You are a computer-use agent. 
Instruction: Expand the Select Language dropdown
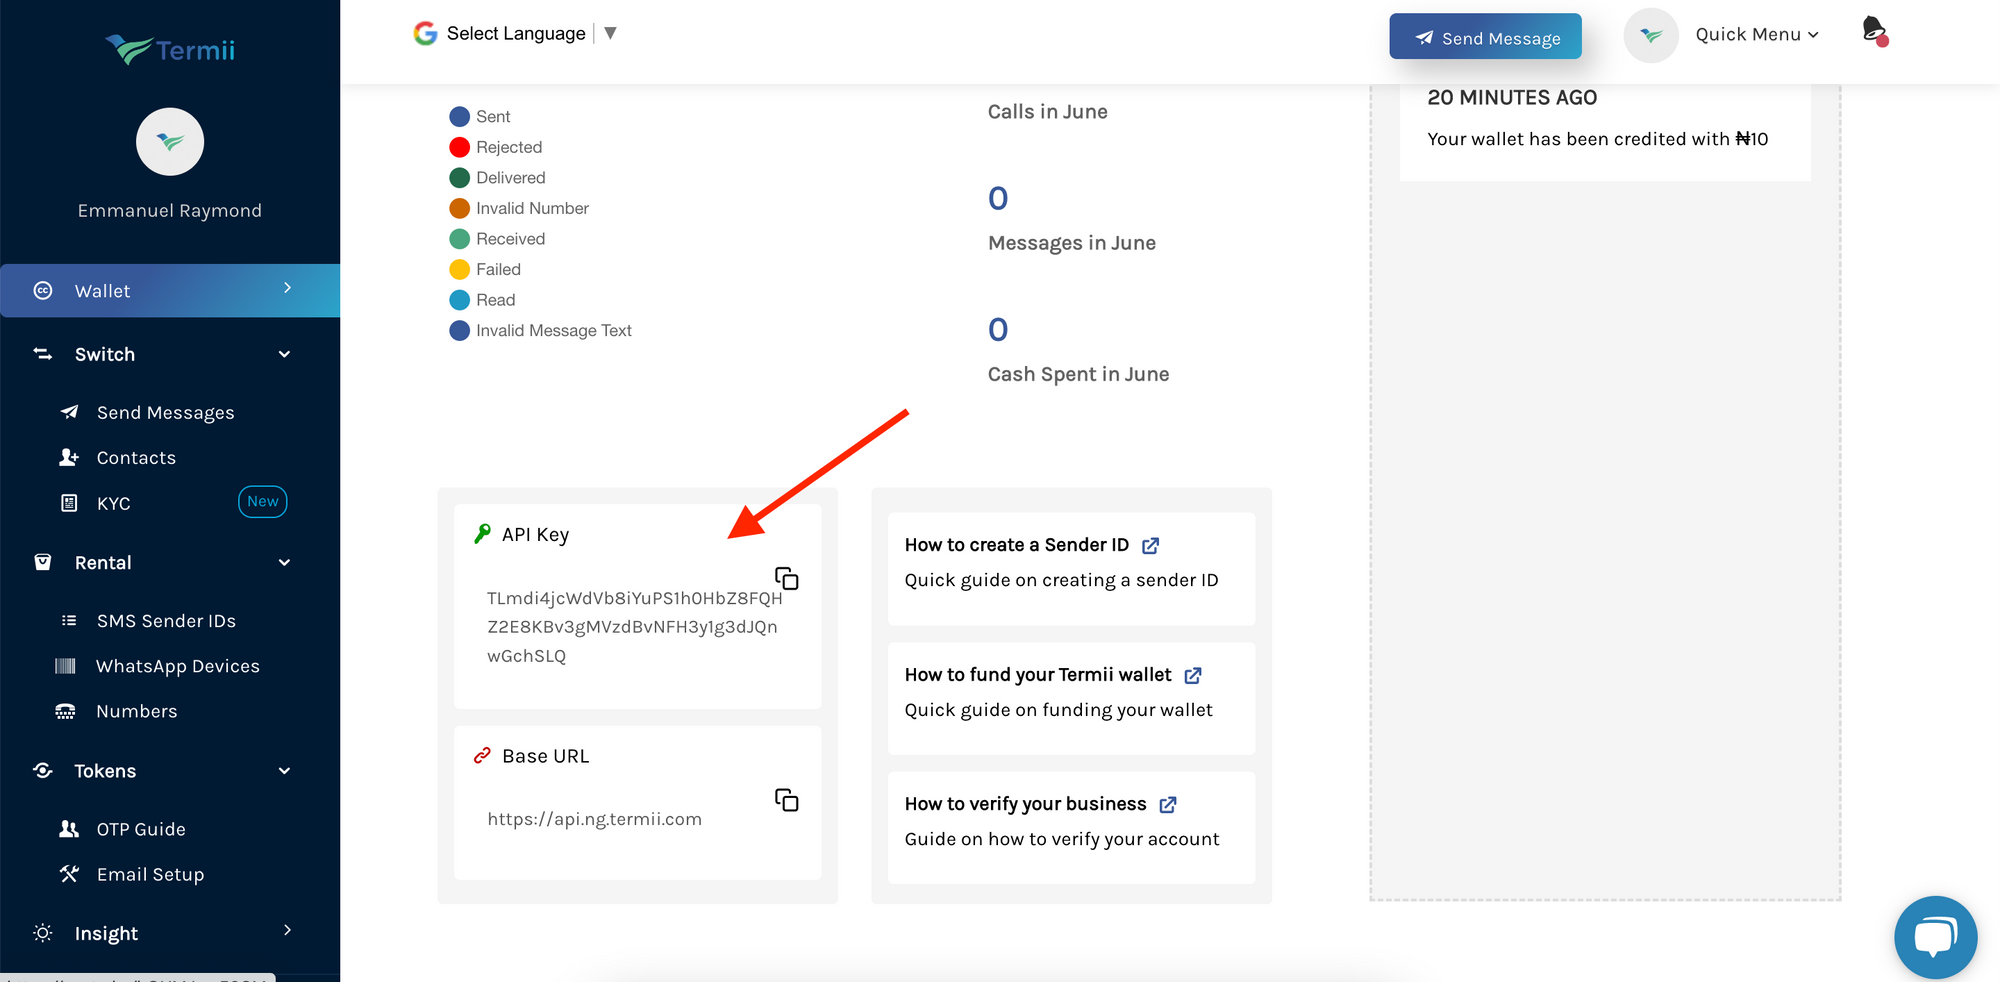point(610,32)
